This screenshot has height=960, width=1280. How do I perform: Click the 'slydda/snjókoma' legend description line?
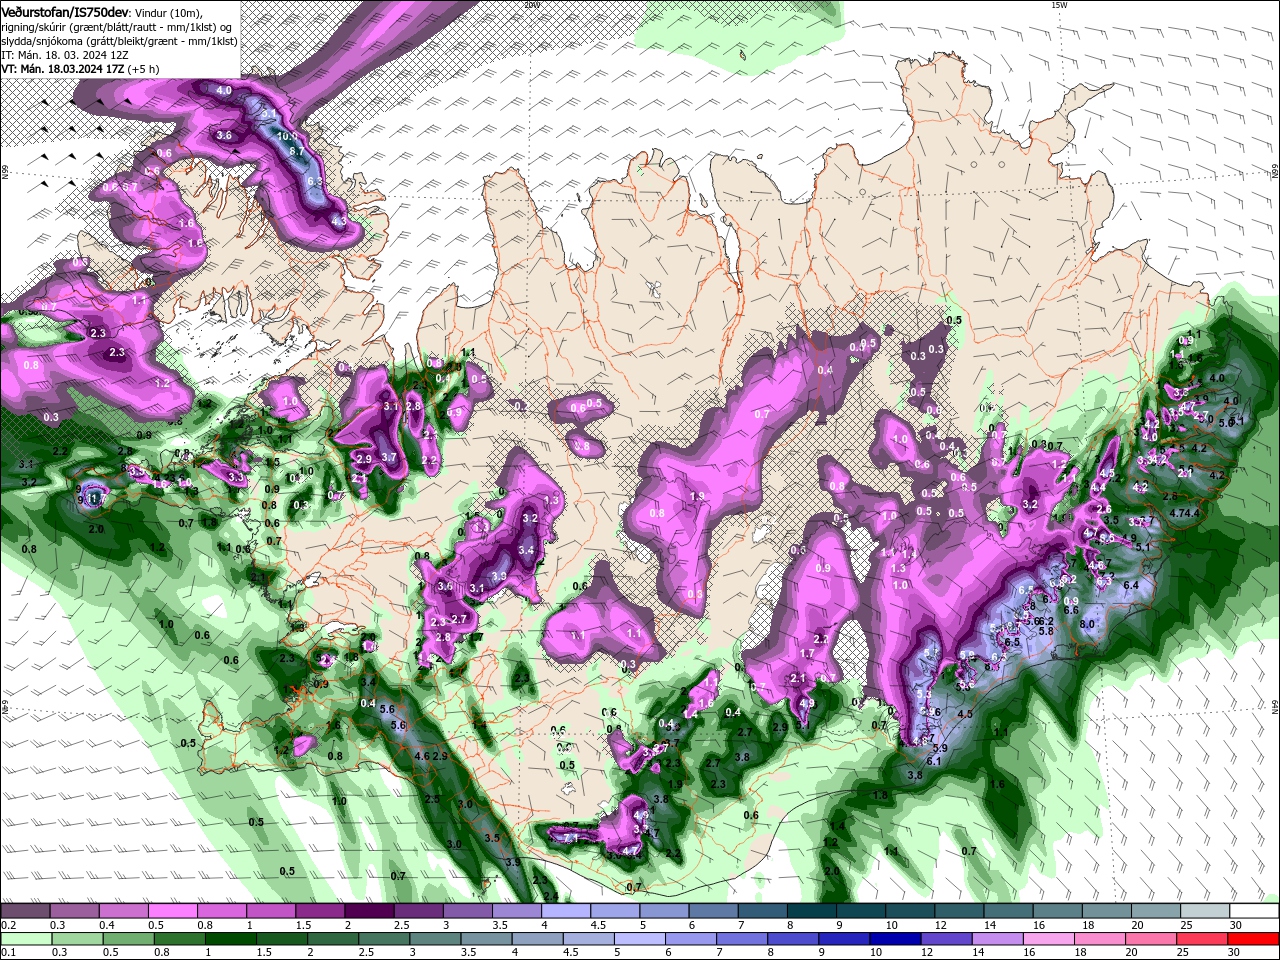tap(119, 41)
